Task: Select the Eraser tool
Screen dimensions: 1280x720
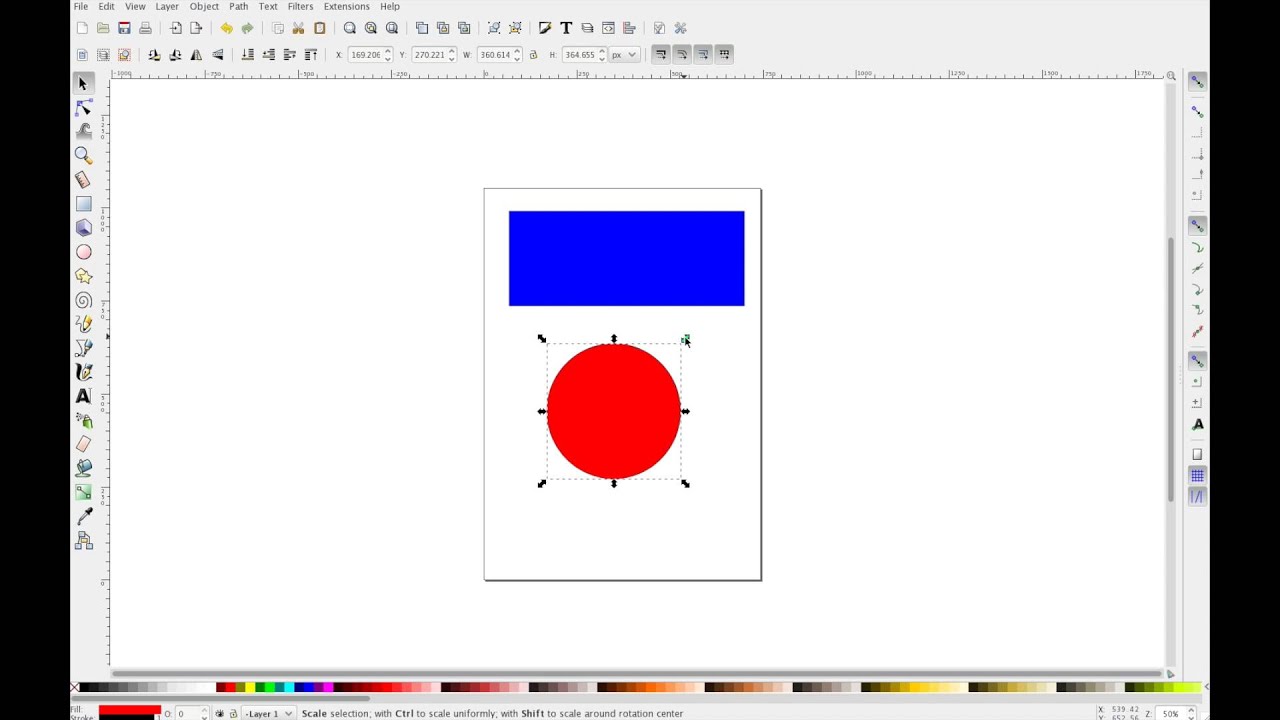Action: (83, 444)
